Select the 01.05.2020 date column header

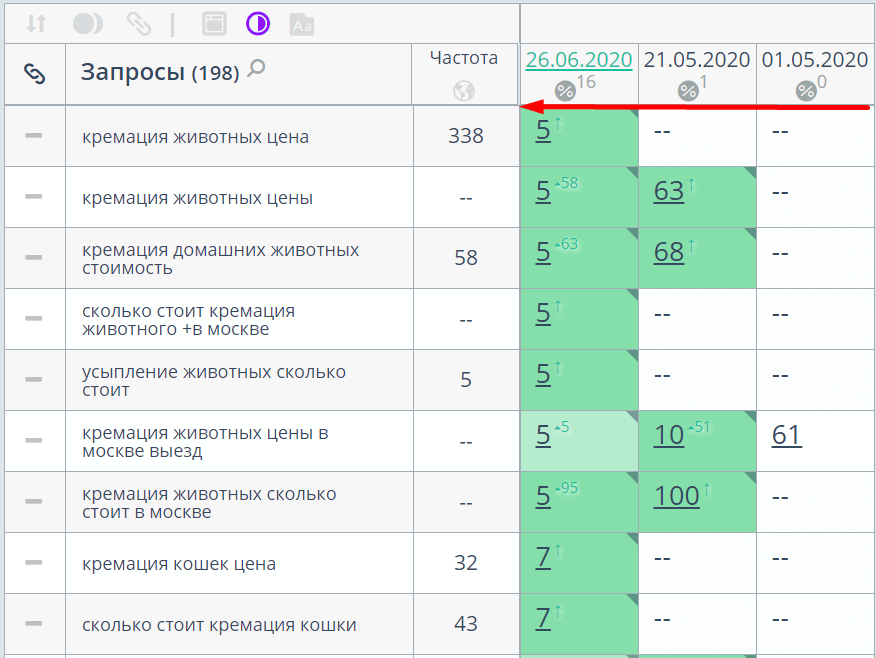click(815, 60)
